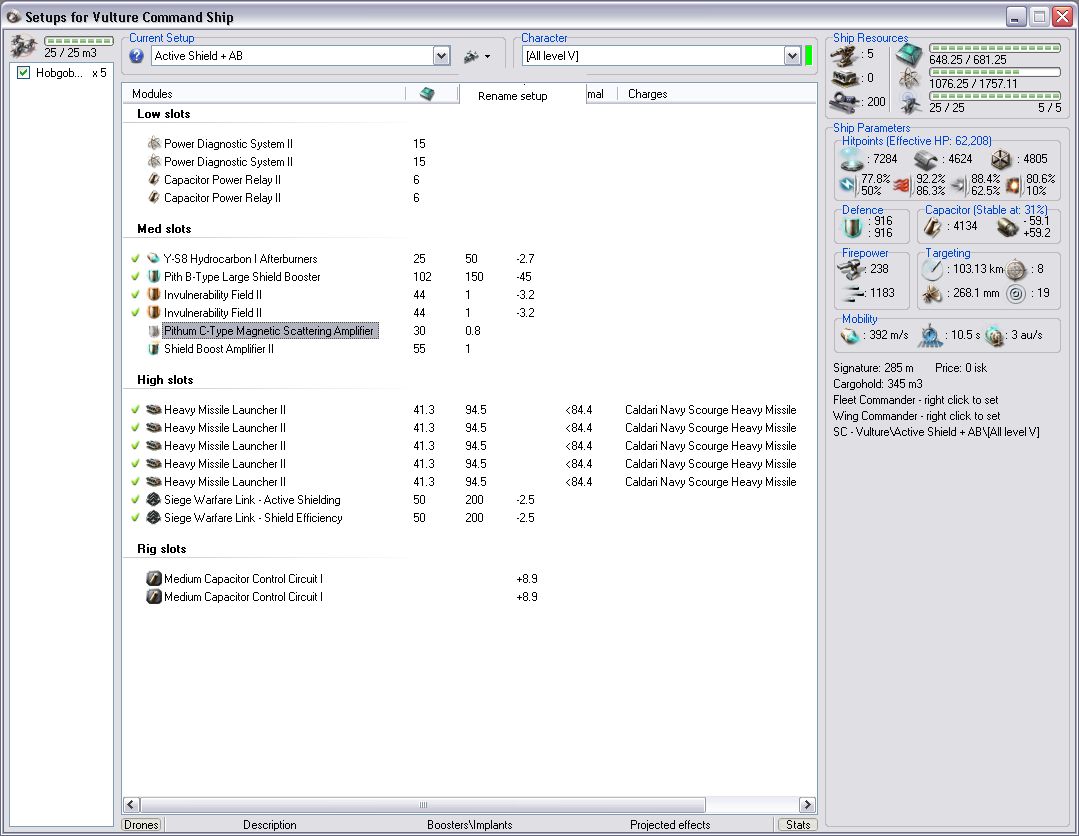Click the Mobility speed icon showing 392 m/s
Image resolution: width=1079 pixels, height=836 pixels.
point(851,335)
